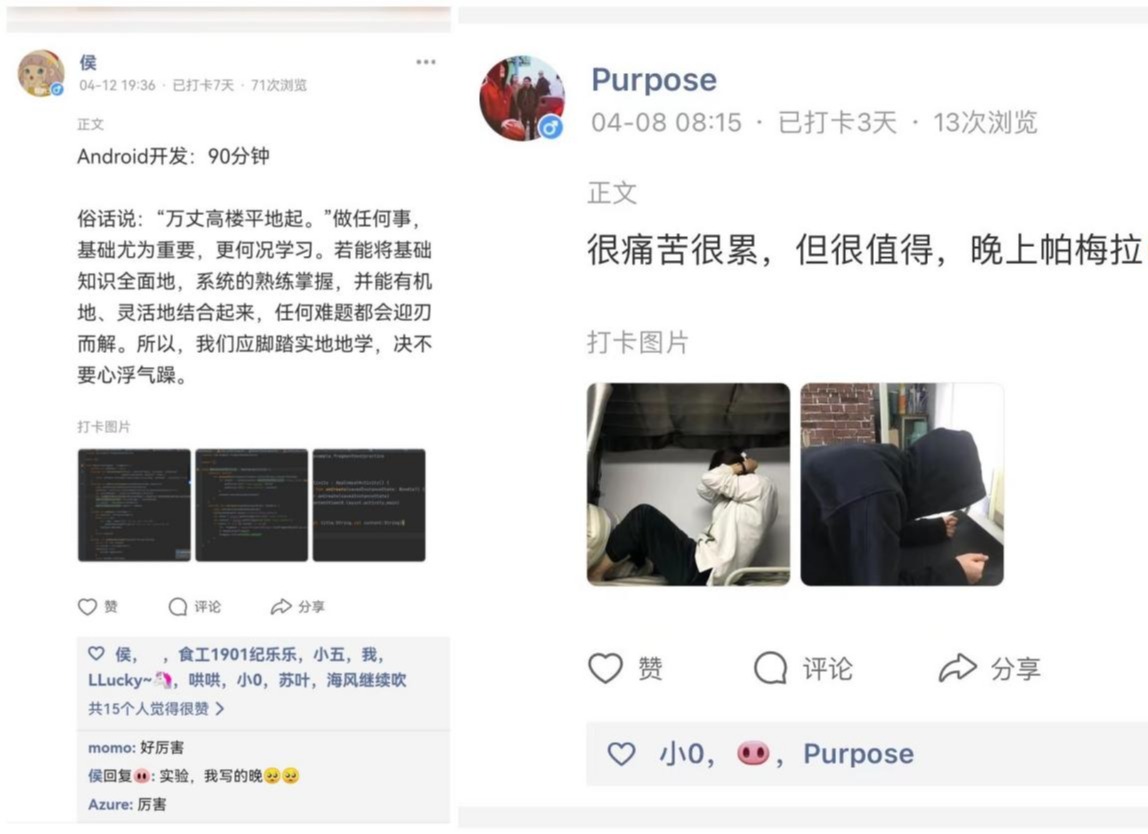Open Azure's profile from the comment
The image size is (1148, 834).
click(x=110, y=804)
